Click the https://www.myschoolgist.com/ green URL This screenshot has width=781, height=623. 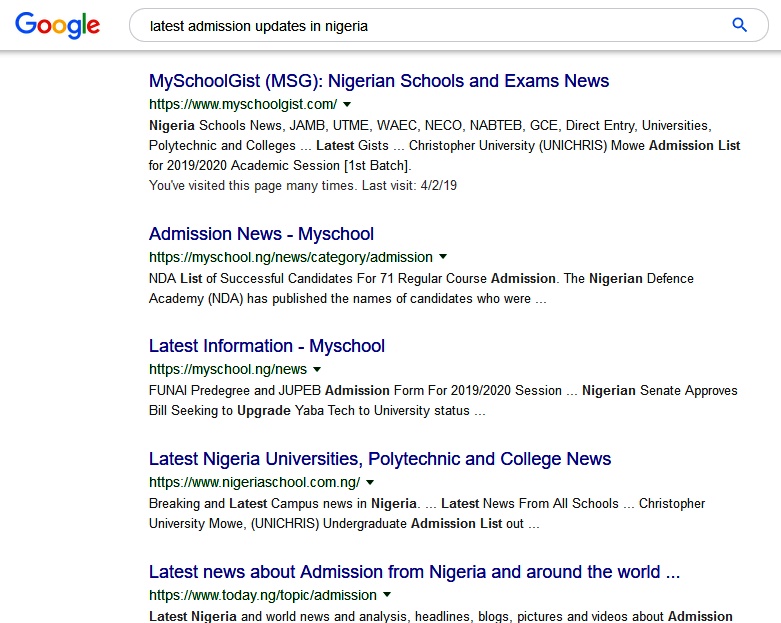click(x=243, y=104)
